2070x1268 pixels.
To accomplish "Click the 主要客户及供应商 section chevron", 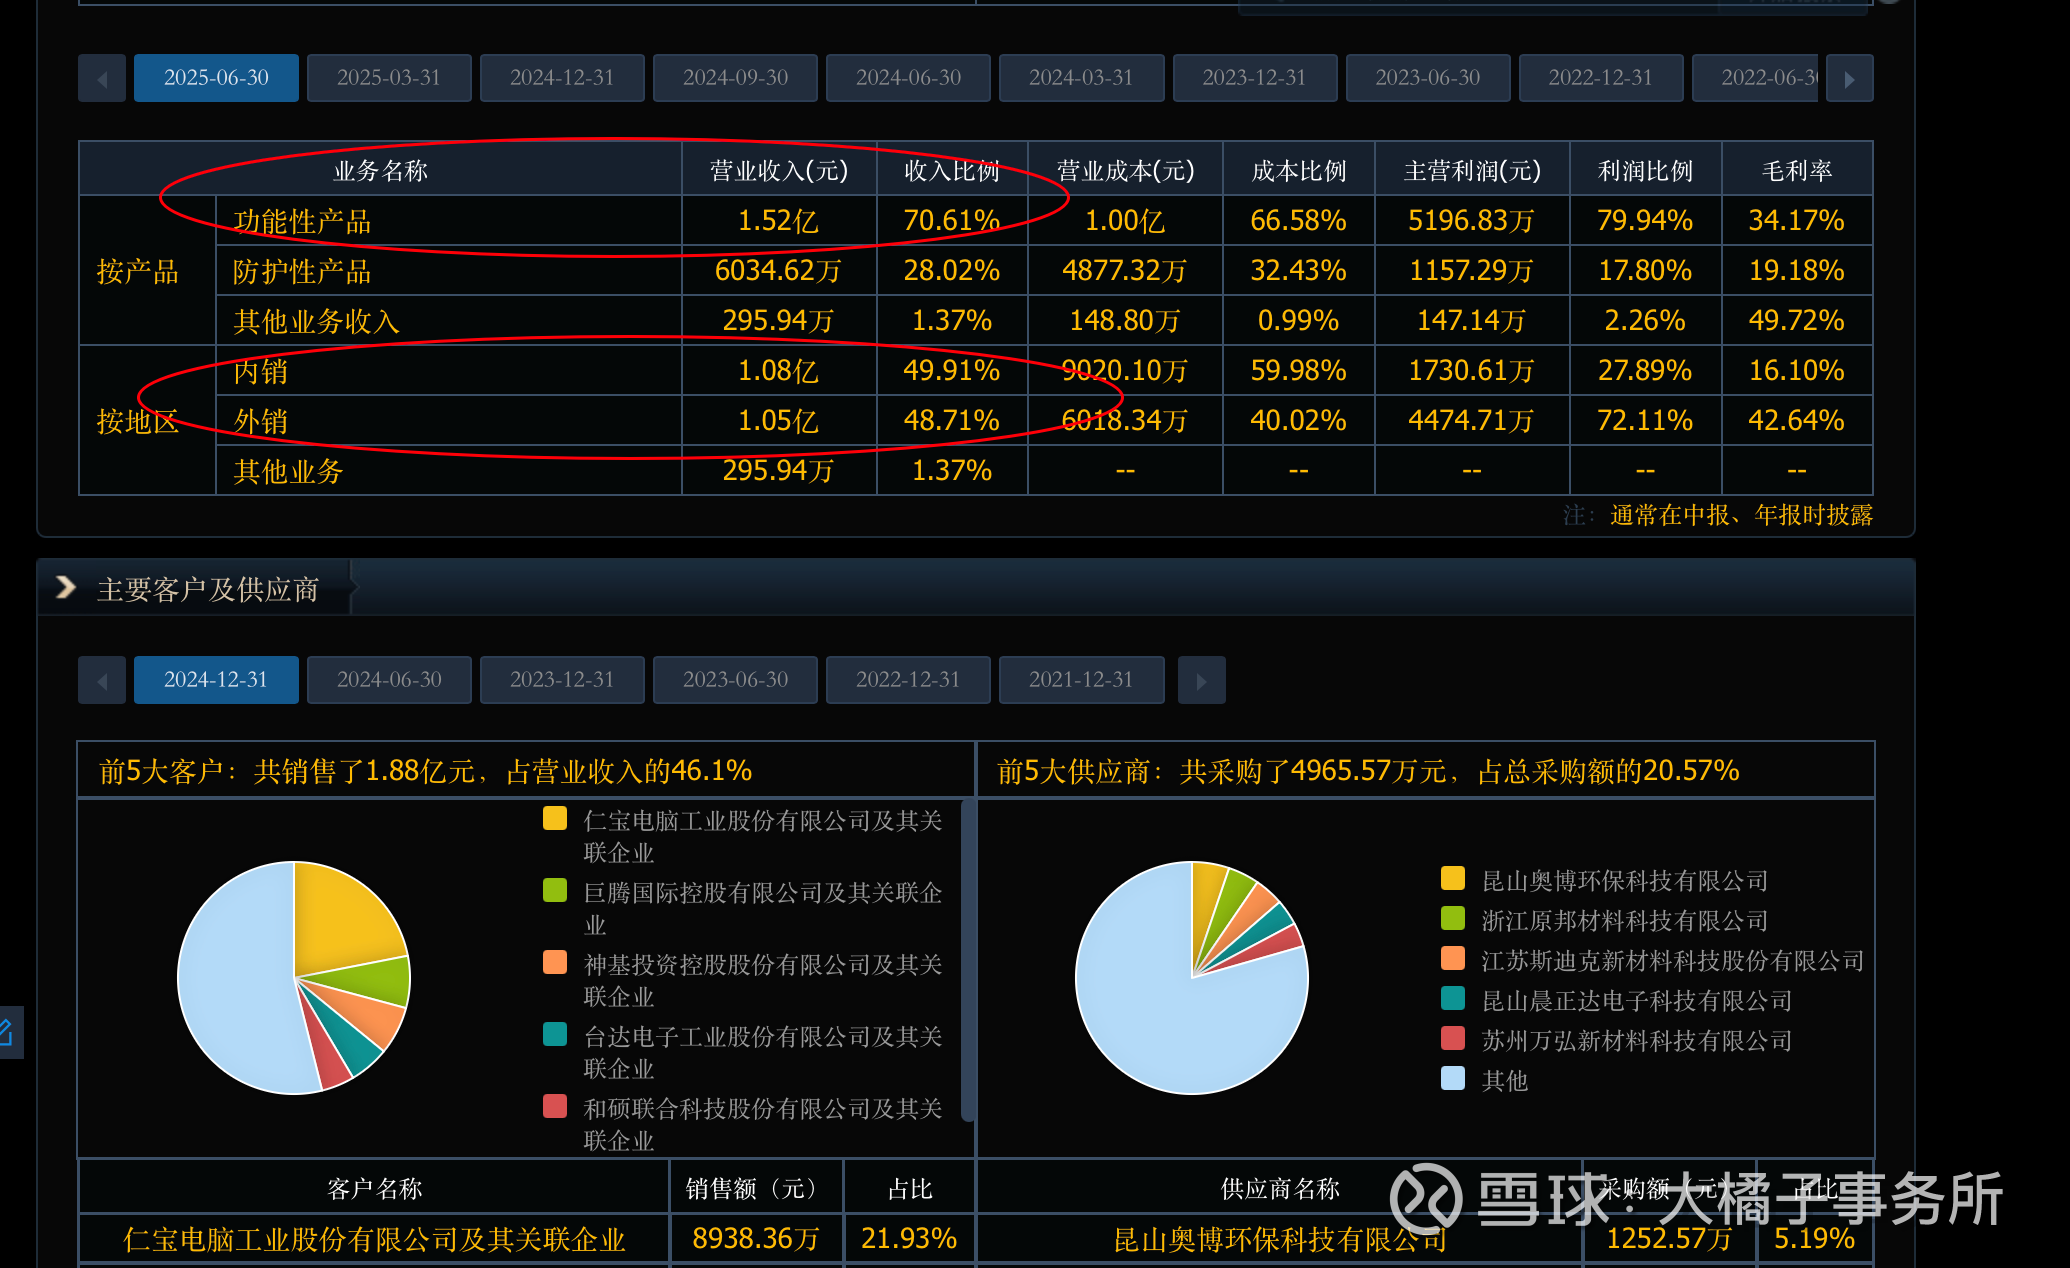I will point(66,588).
